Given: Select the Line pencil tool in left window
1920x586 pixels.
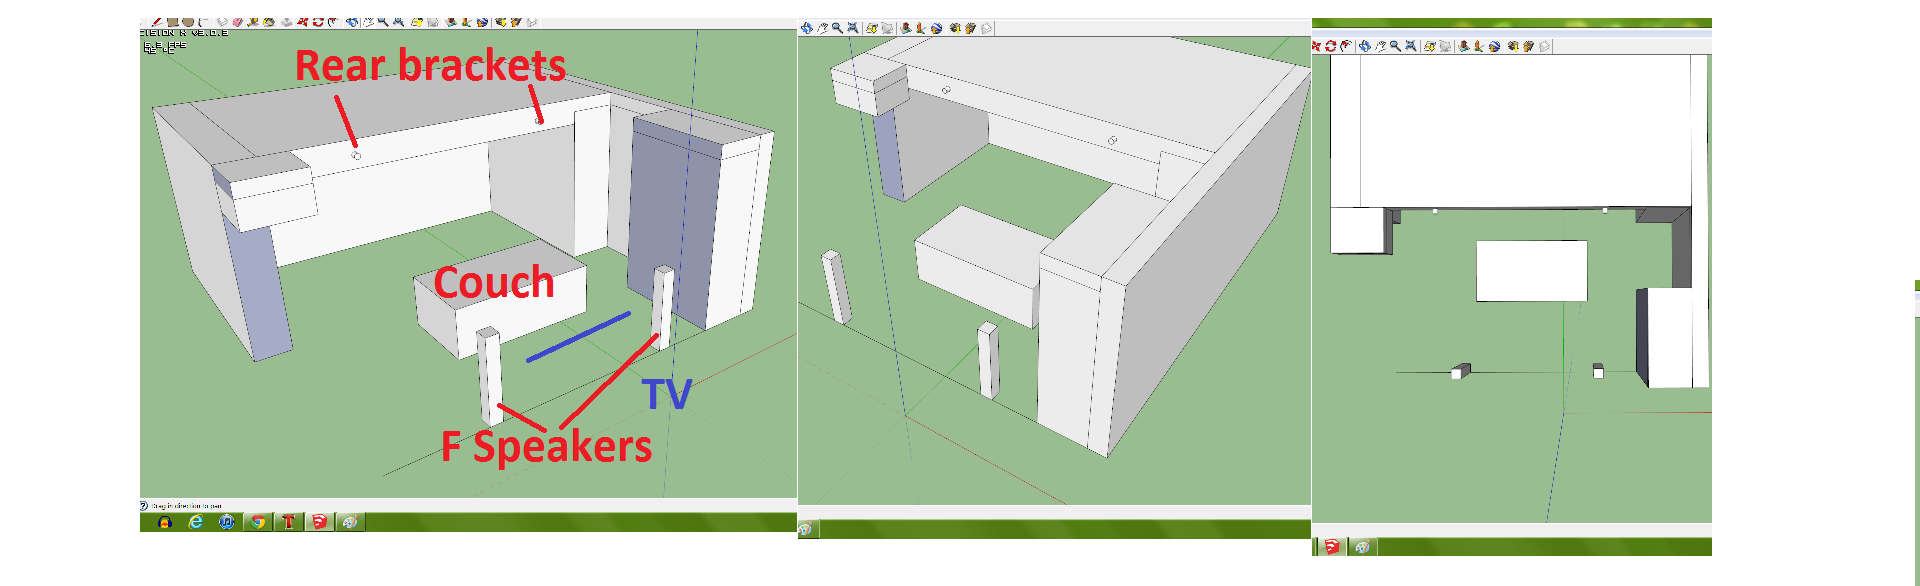Looking at the screenshot, I should click(156, 22).
